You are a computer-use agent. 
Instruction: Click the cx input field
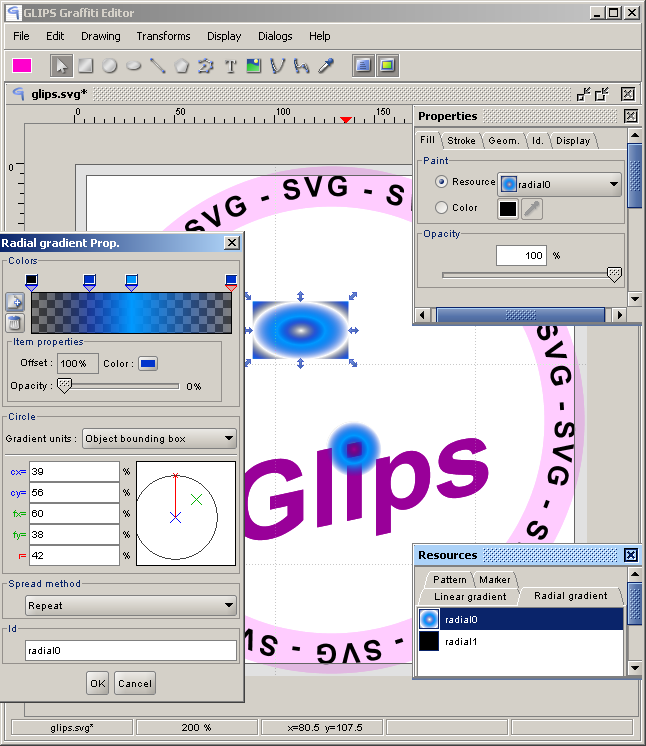(x=74, y=471)
